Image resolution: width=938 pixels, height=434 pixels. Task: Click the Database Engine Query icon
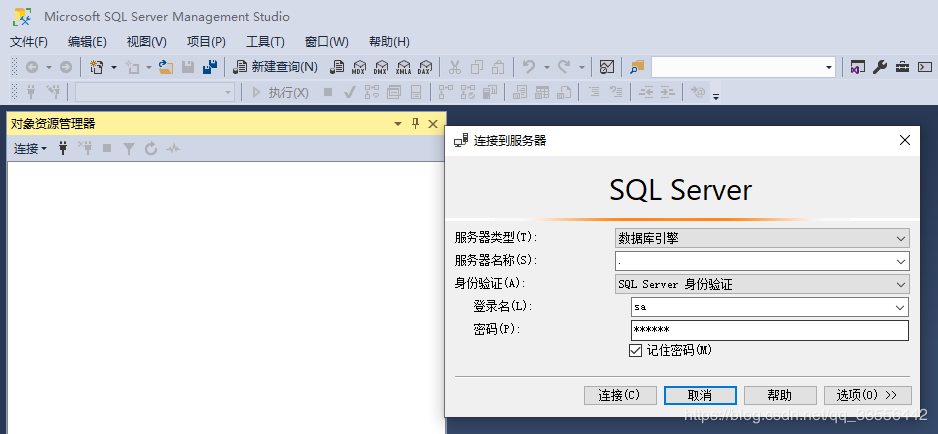(337, 67)
